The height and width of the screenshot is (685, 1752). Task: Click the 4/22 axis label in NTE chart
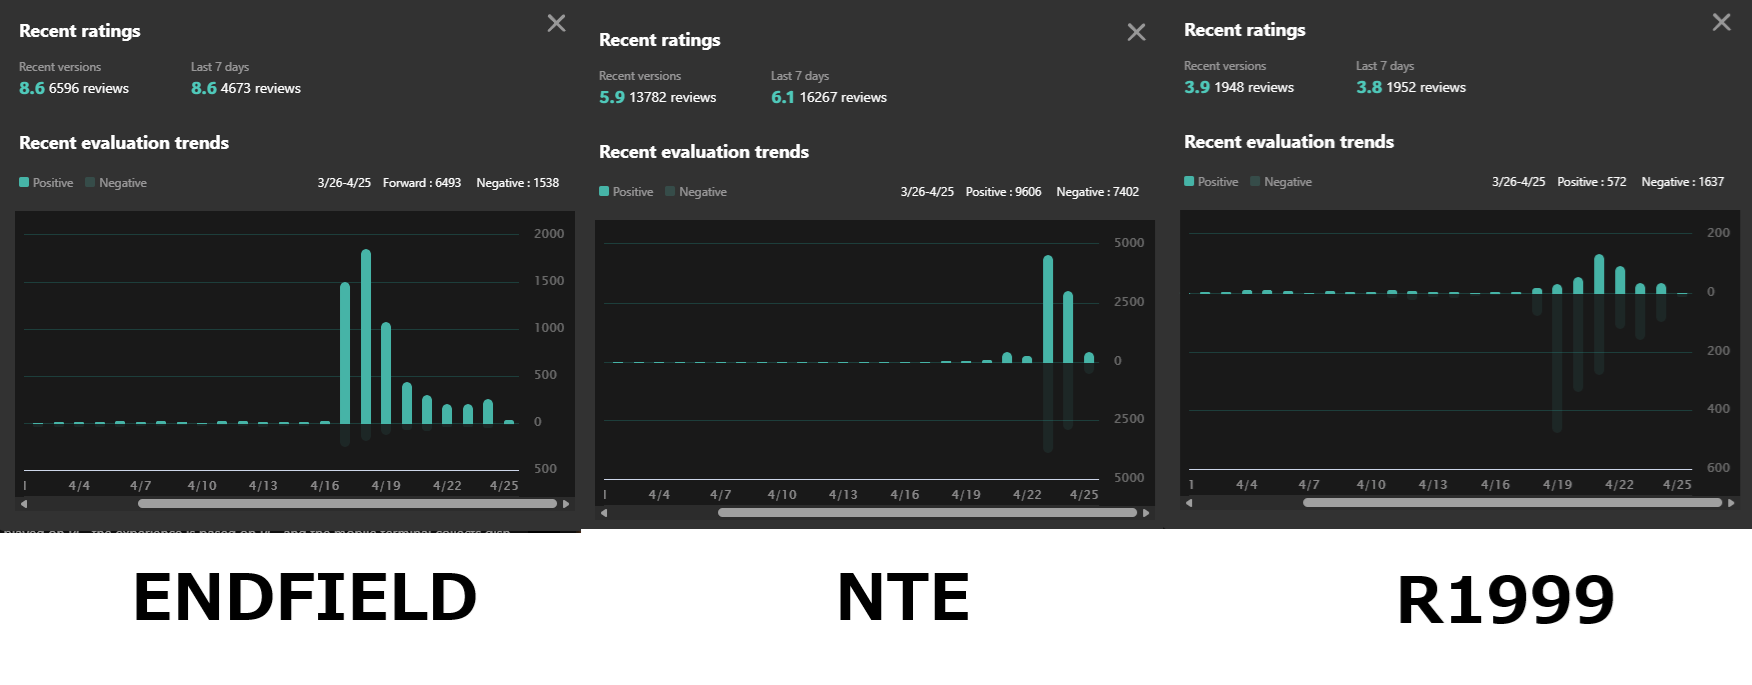[x=1027, y=495]
